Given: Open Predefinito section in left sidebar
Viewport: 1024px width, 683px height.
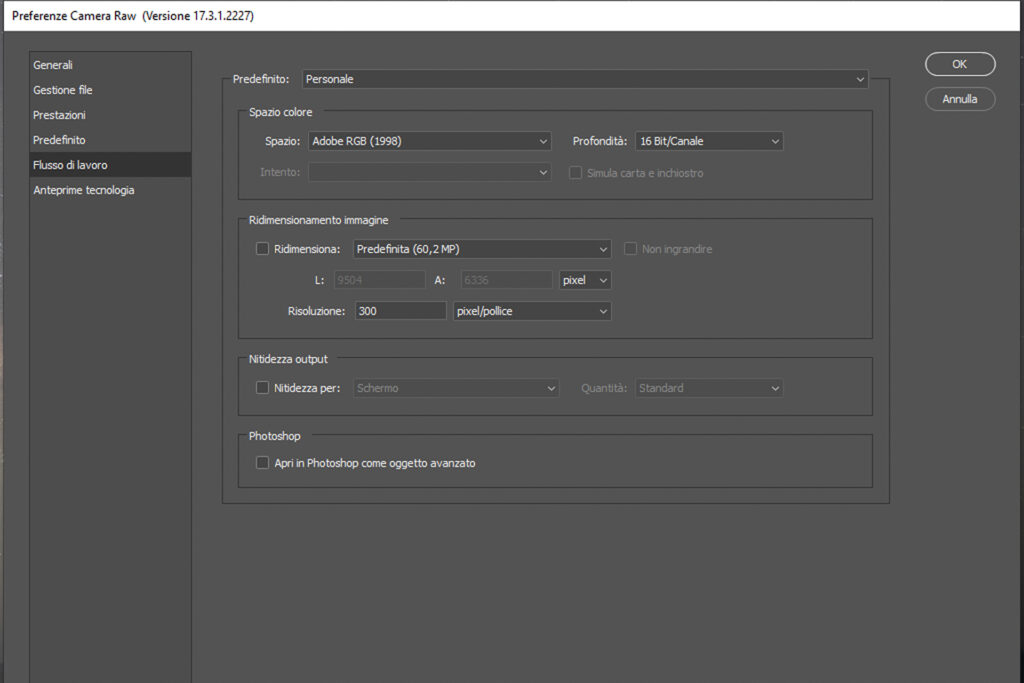Looking at the screenshot, I should (x=59, y=140).
